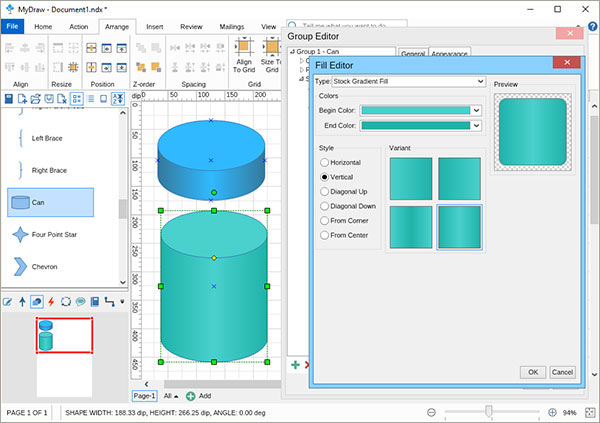The image size is (600, 423).
Task: Select the up arrow pointer tool
Action: (x=22, y=300)
